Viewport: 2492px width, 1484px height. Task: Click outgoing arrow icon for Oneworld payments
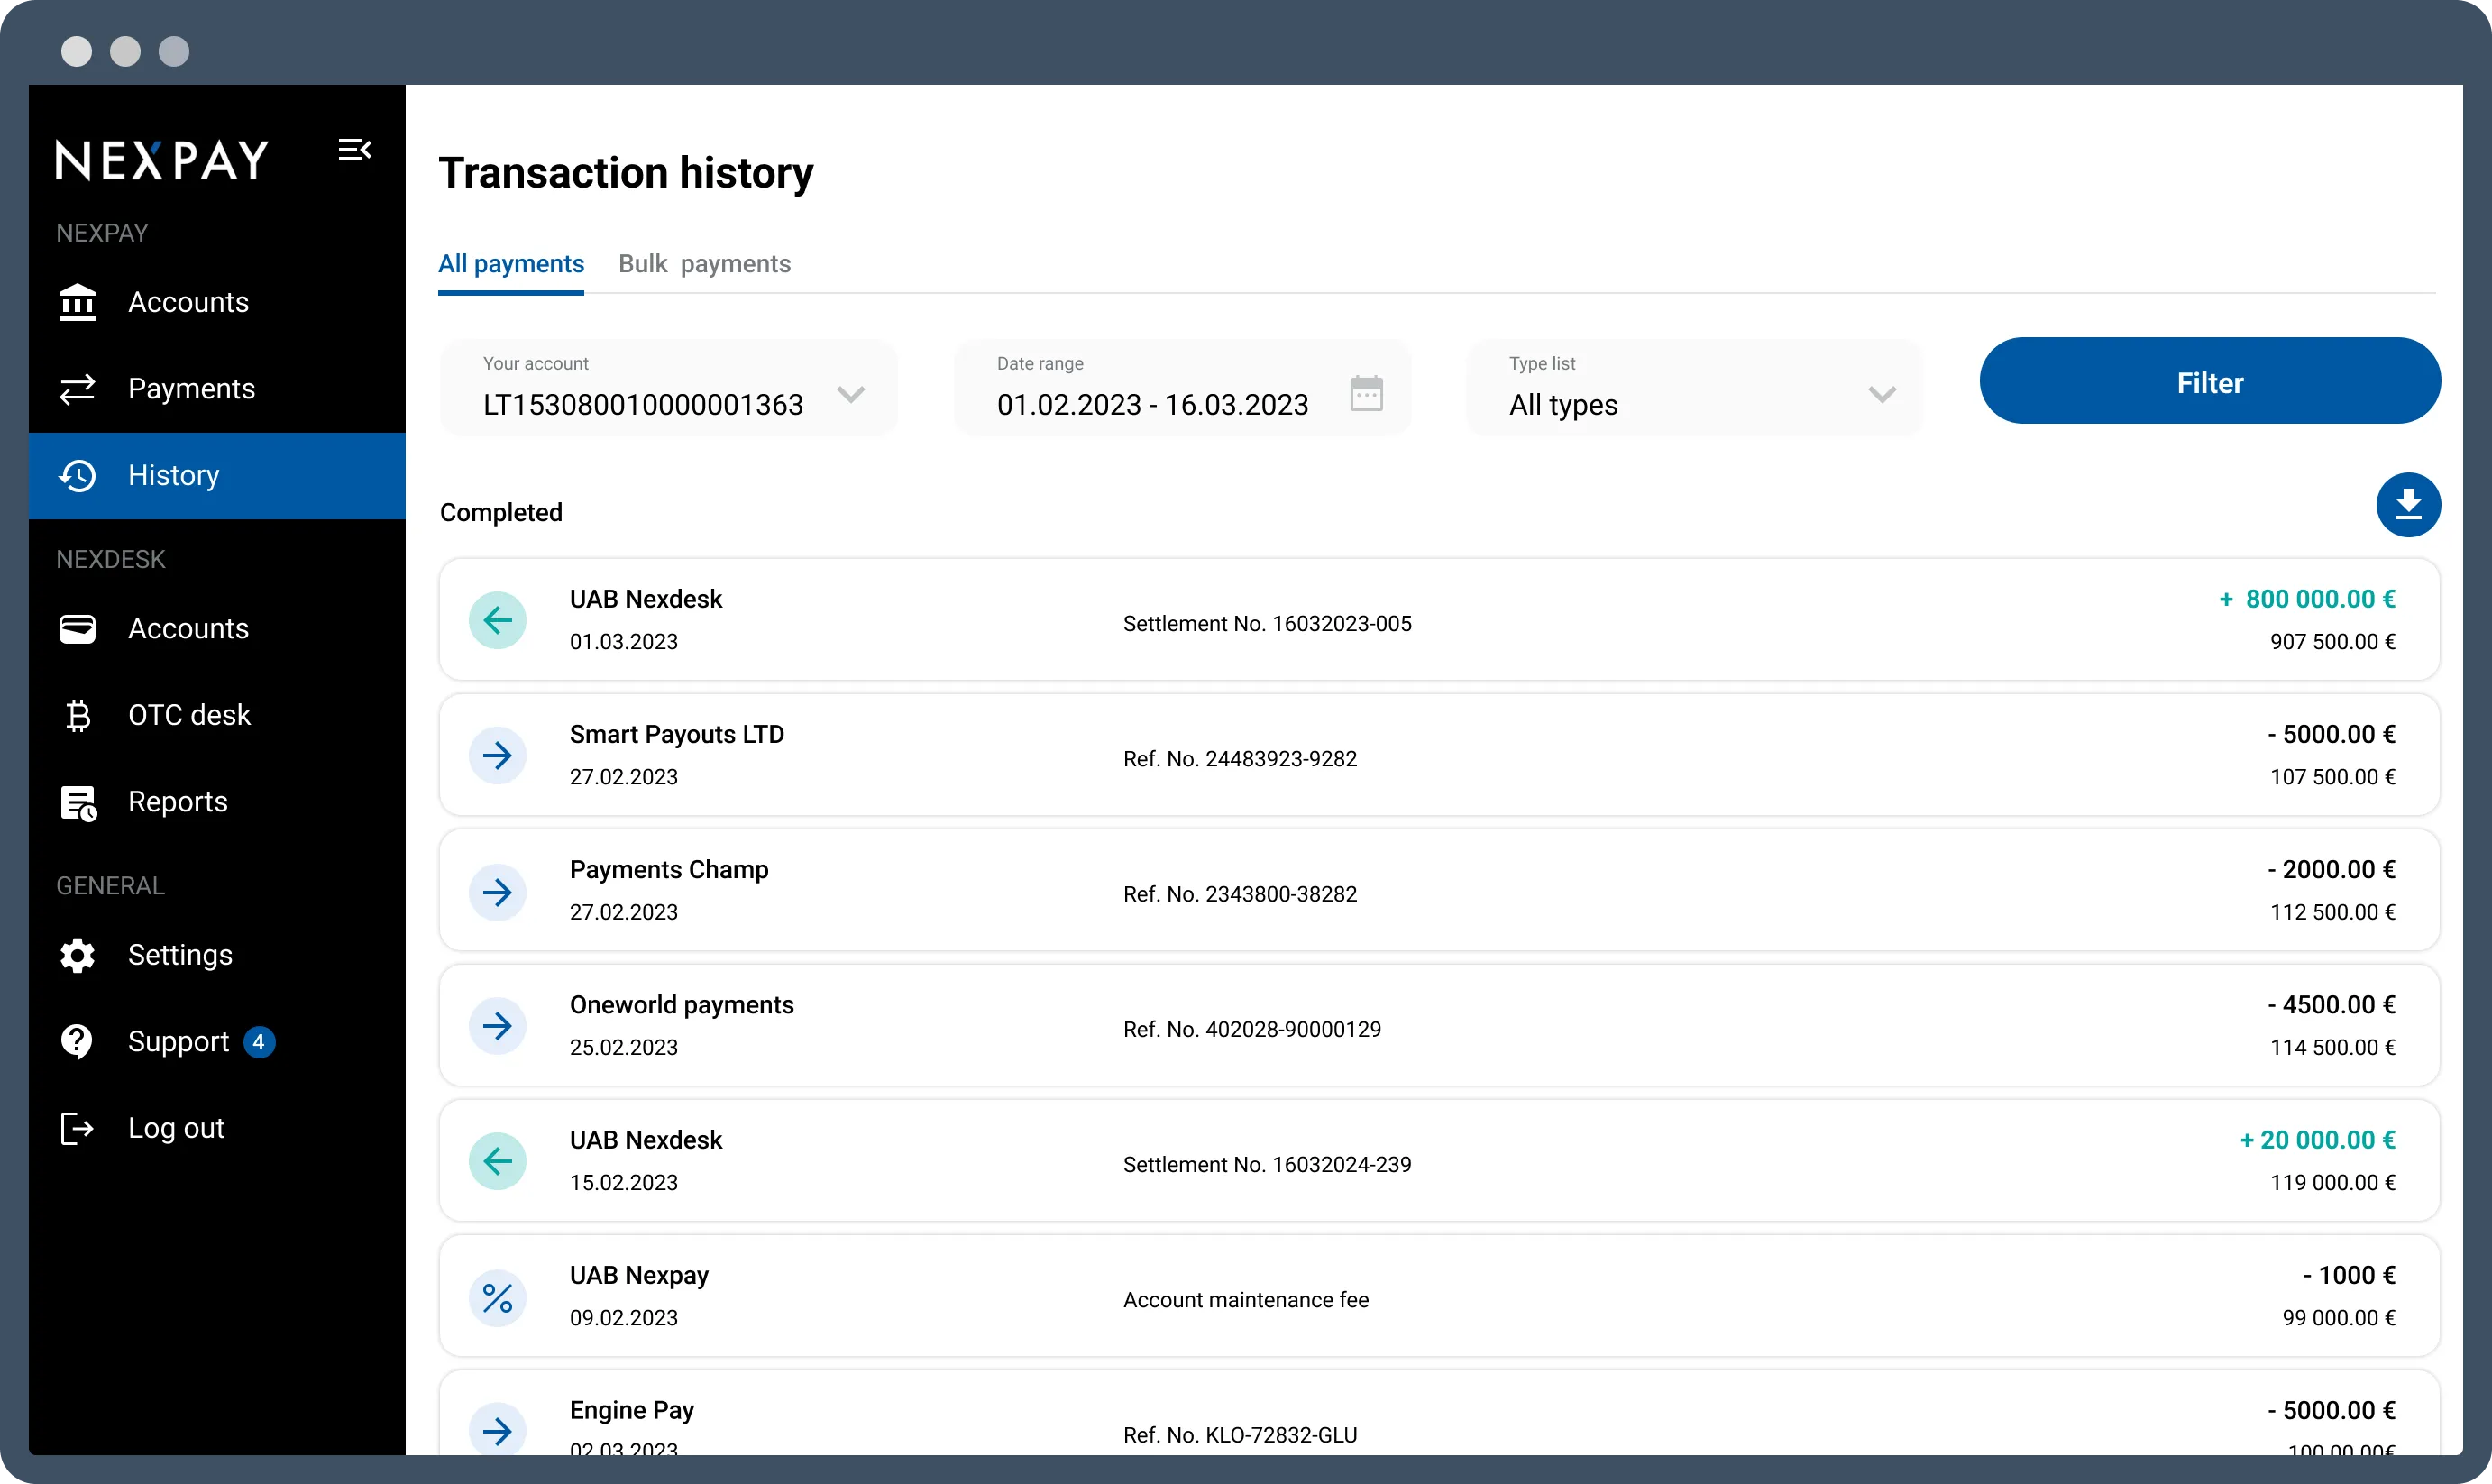tap(497, 1025)
